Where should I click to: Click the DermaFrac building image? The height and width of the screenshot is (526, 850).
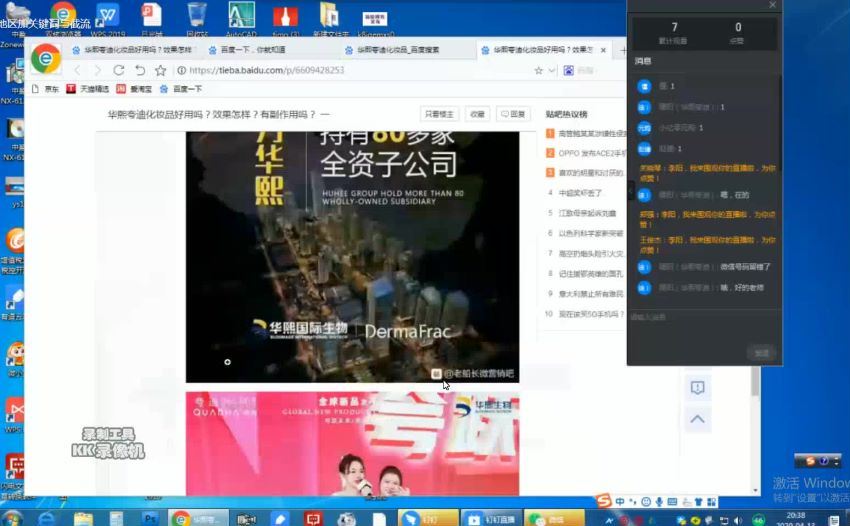point(352,257)
